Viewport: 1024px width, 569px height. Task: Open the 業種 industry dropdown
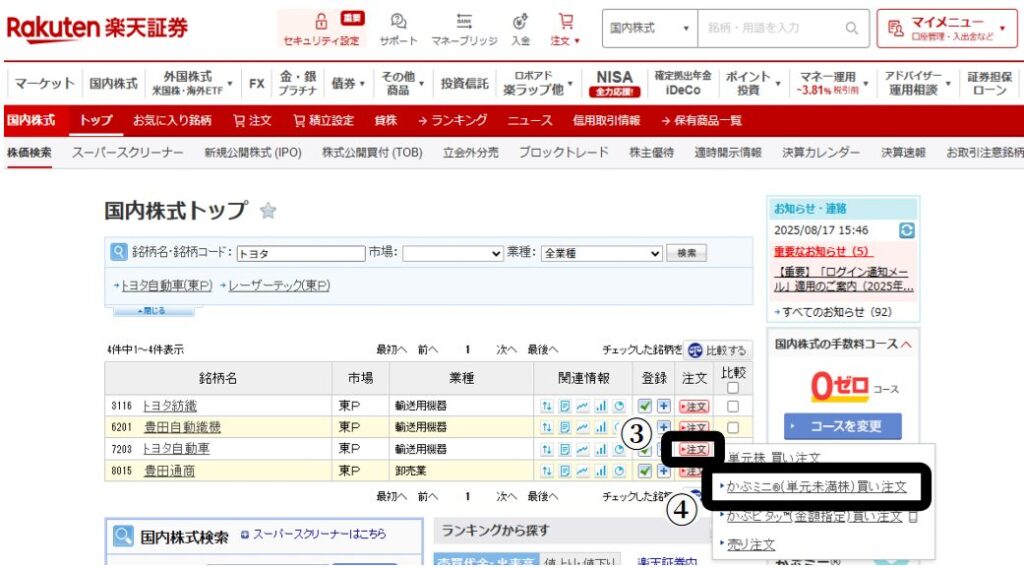pos(601,253)
